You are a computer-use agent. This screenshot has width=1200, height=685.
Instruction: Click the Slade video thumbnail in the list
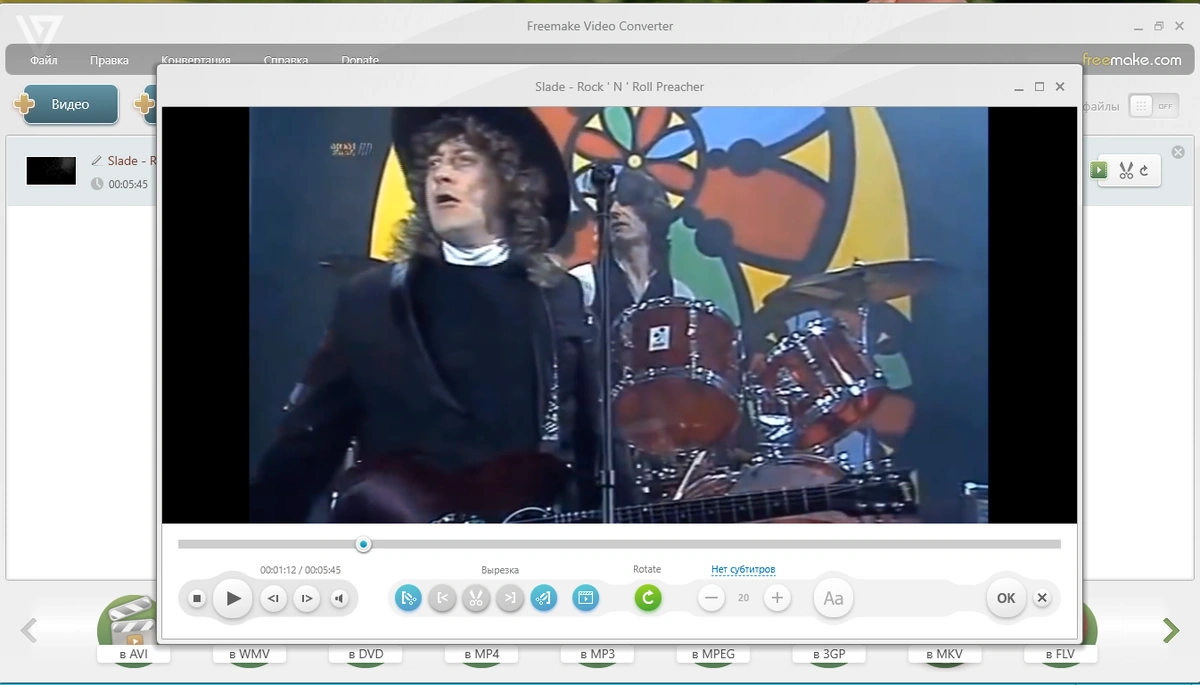click(51, 170)
